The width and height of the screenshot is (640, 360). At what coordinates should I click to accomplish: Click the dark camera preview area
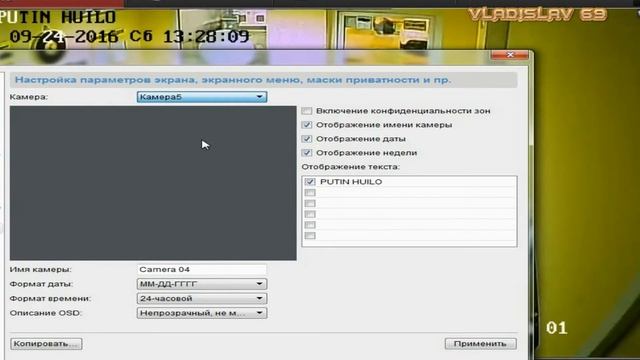point(153,183)
